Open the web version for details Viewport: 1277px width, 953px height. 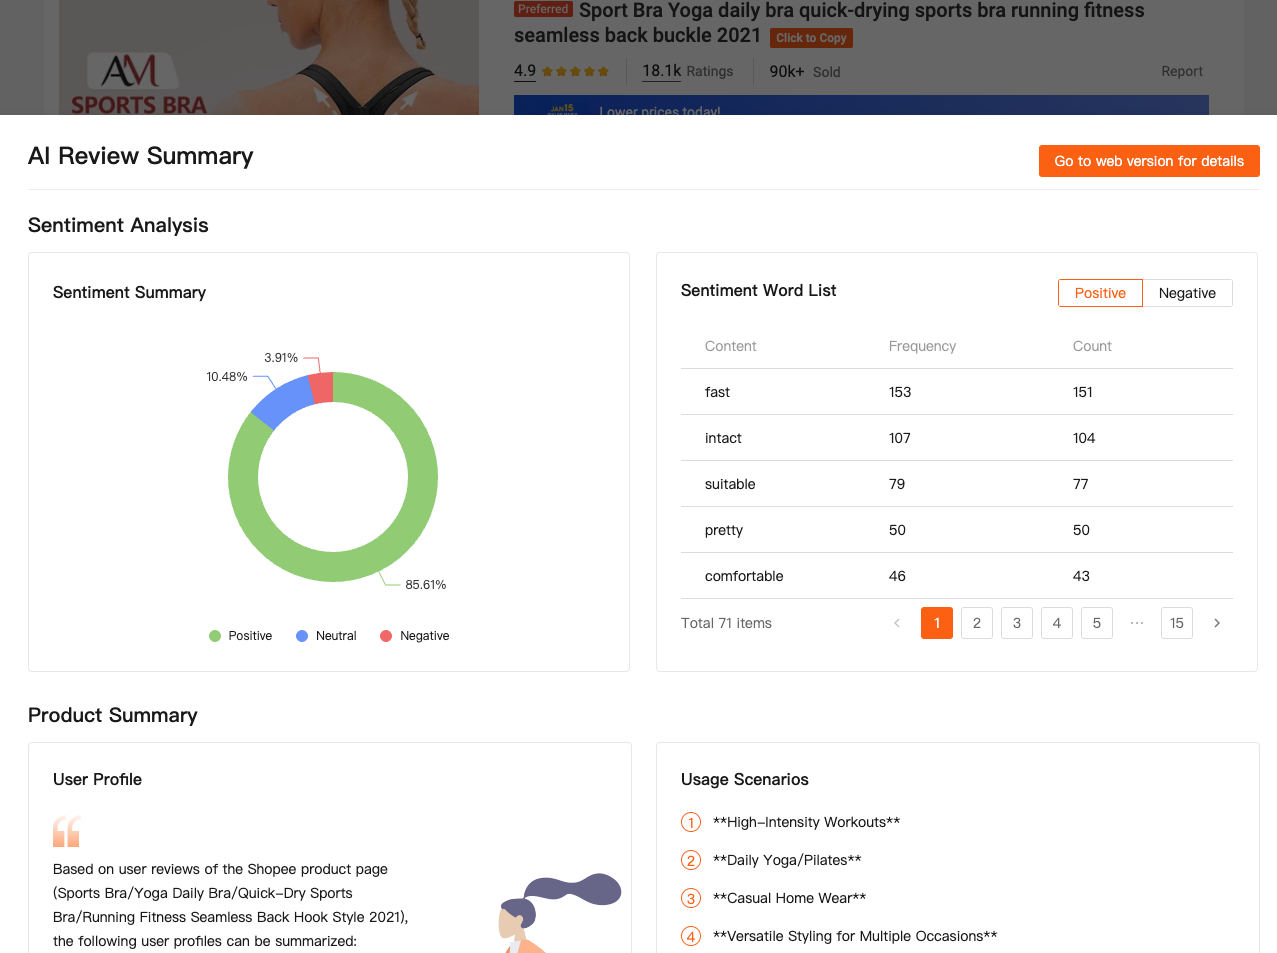pyautogui.click(x=1148, y=161)
